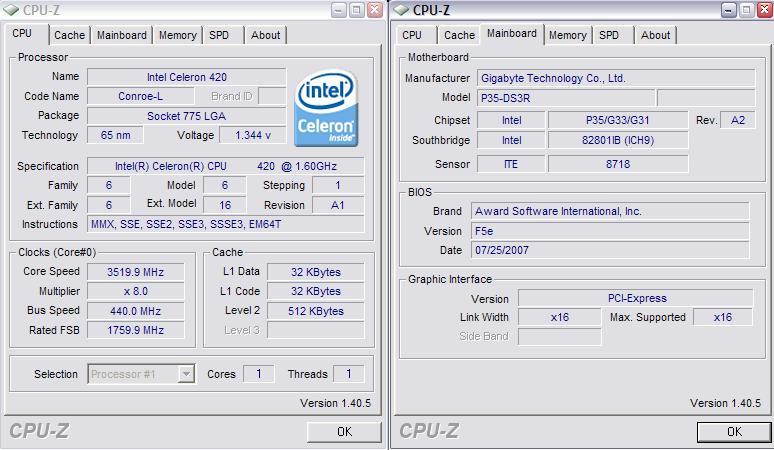Click the Stepping '1' value
This screenshot has width=774, height=450.
338,185
